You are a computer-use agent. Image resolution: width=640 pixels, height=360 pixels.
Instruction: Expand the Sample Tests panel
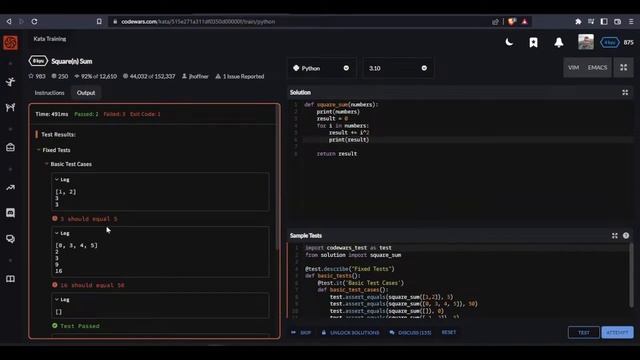pos(615,236)
